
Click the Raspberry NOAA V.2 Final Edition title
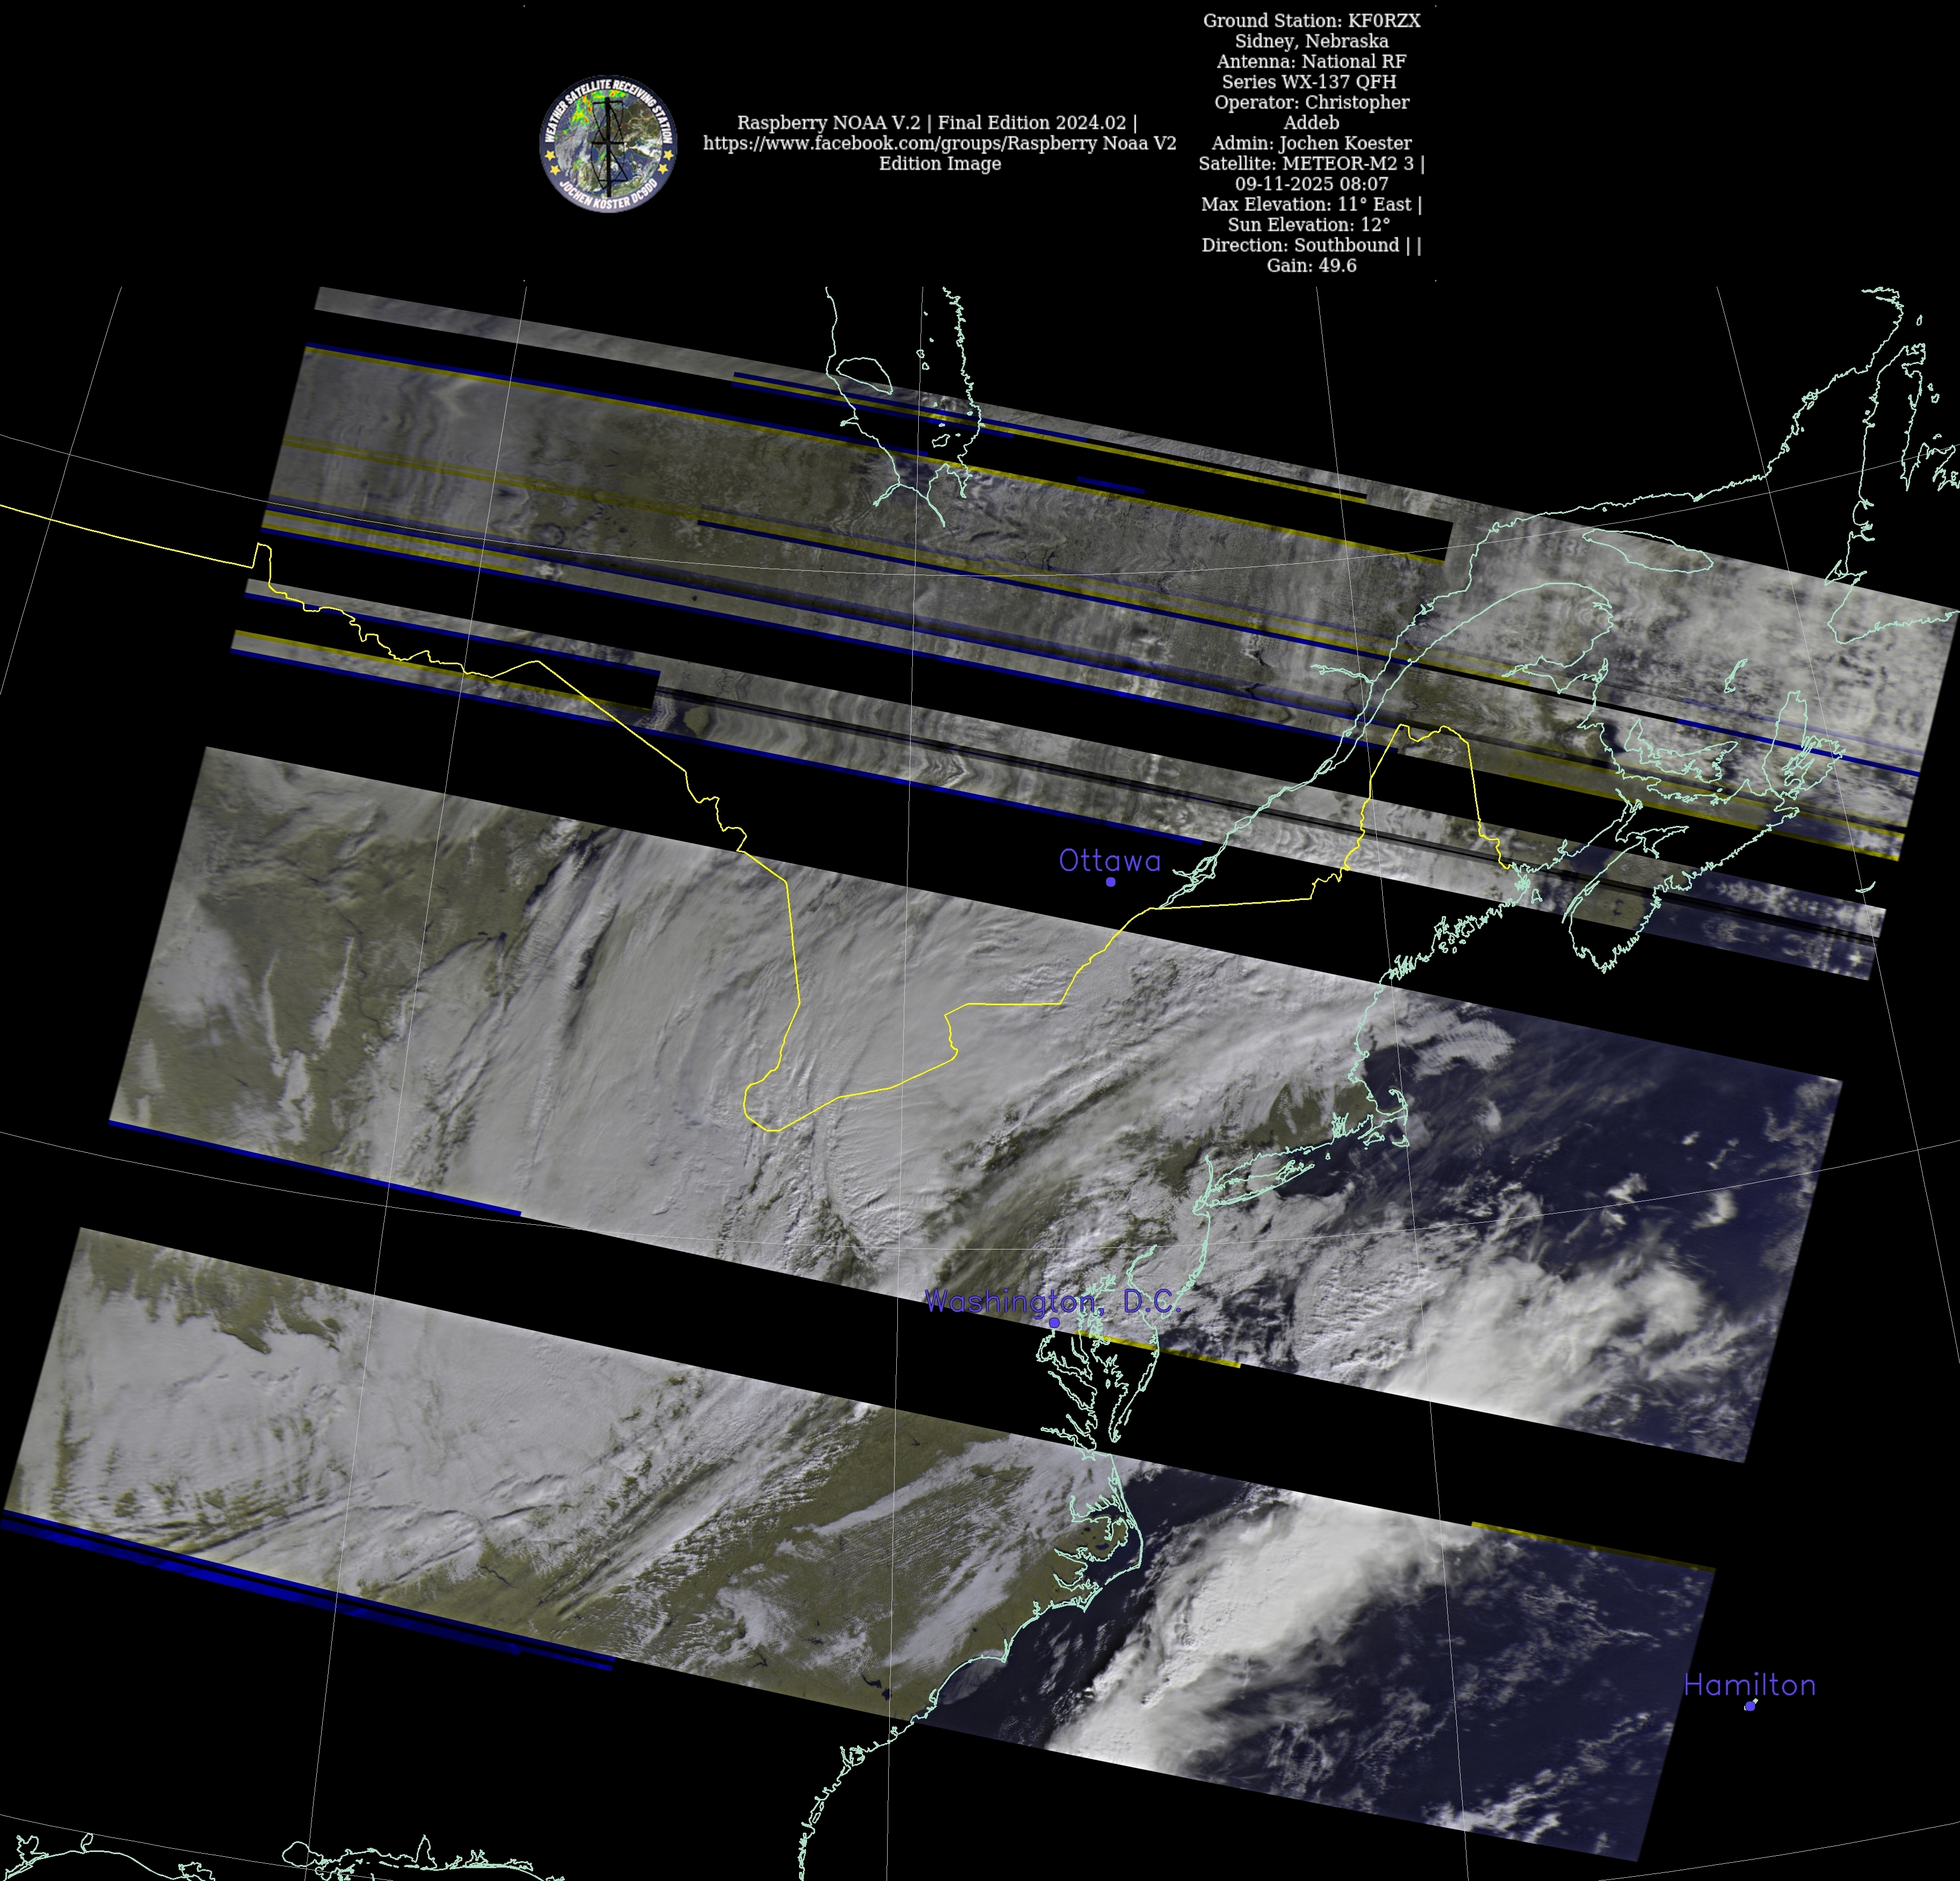tap(936, 123)
